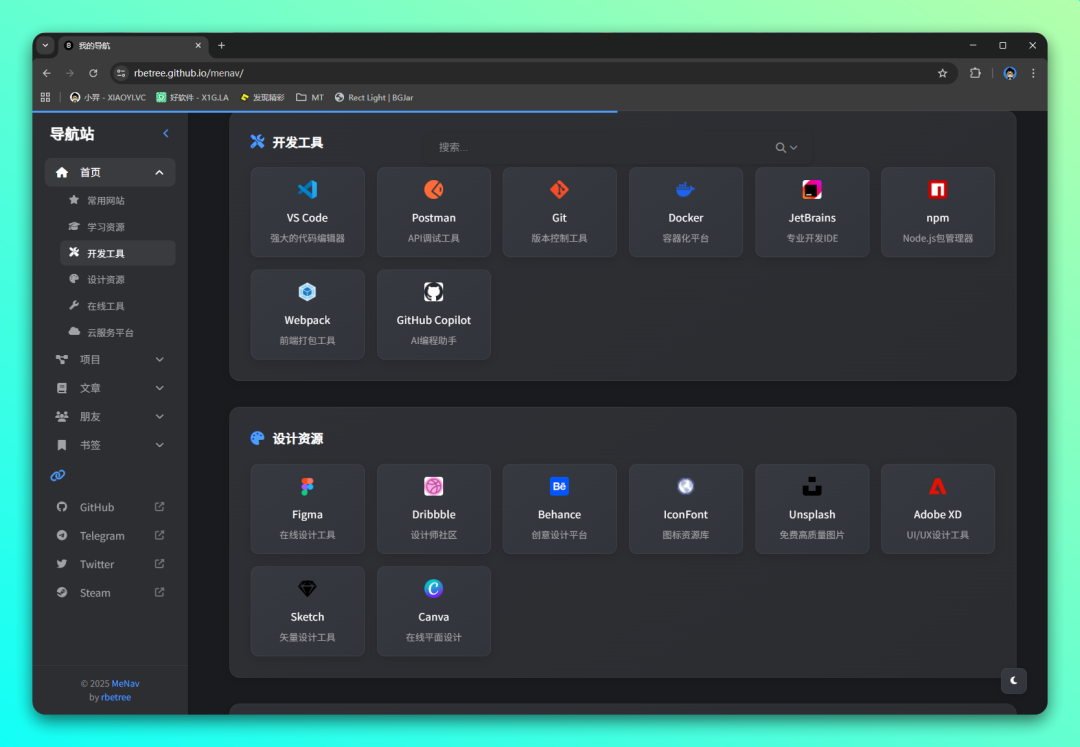Expand the 项目 sidebar section
The image size is (1080, 747).
109,360
